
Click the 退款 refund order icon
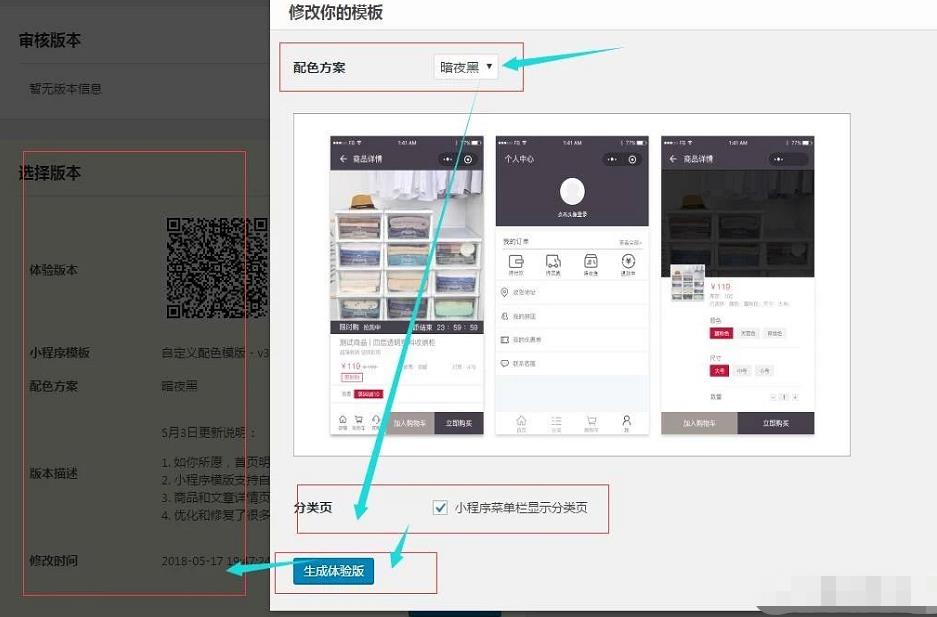(x=626, y=262)
